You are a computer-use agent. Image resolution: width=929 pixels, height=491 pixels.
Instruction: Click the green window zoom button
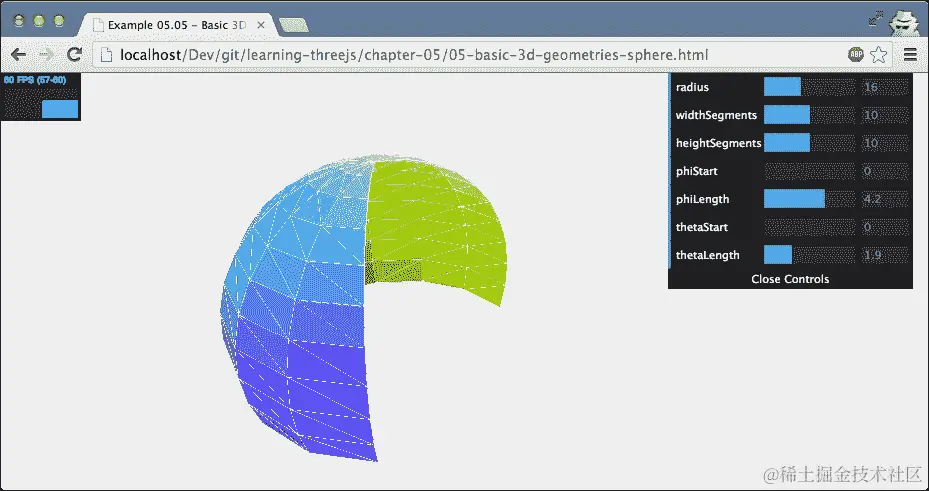click(x=59, y=21)
